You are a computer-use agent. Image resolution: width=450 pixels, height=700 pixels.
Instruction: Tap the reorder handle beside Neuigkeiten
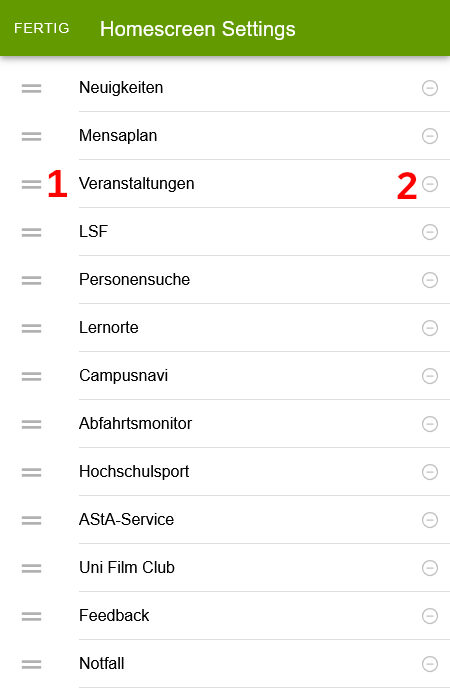point(31,88)
